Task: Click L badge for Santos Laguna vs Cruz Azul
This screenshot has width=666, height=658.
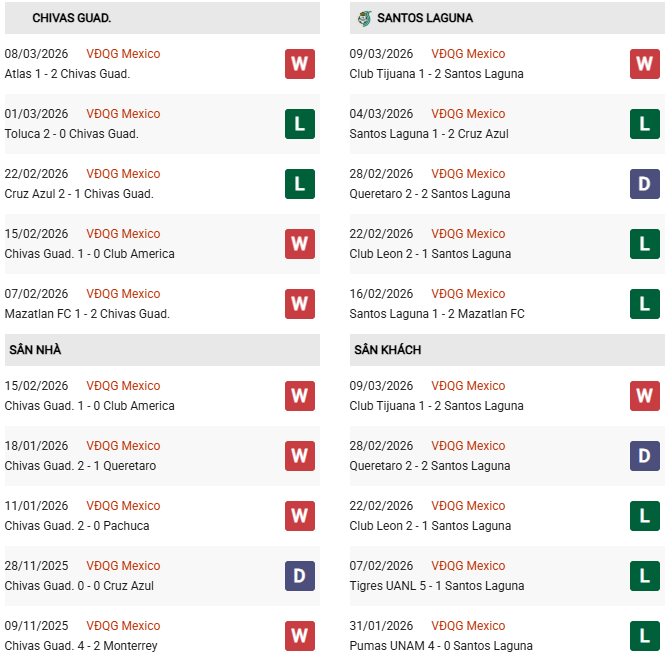Action: pos(645,124)
